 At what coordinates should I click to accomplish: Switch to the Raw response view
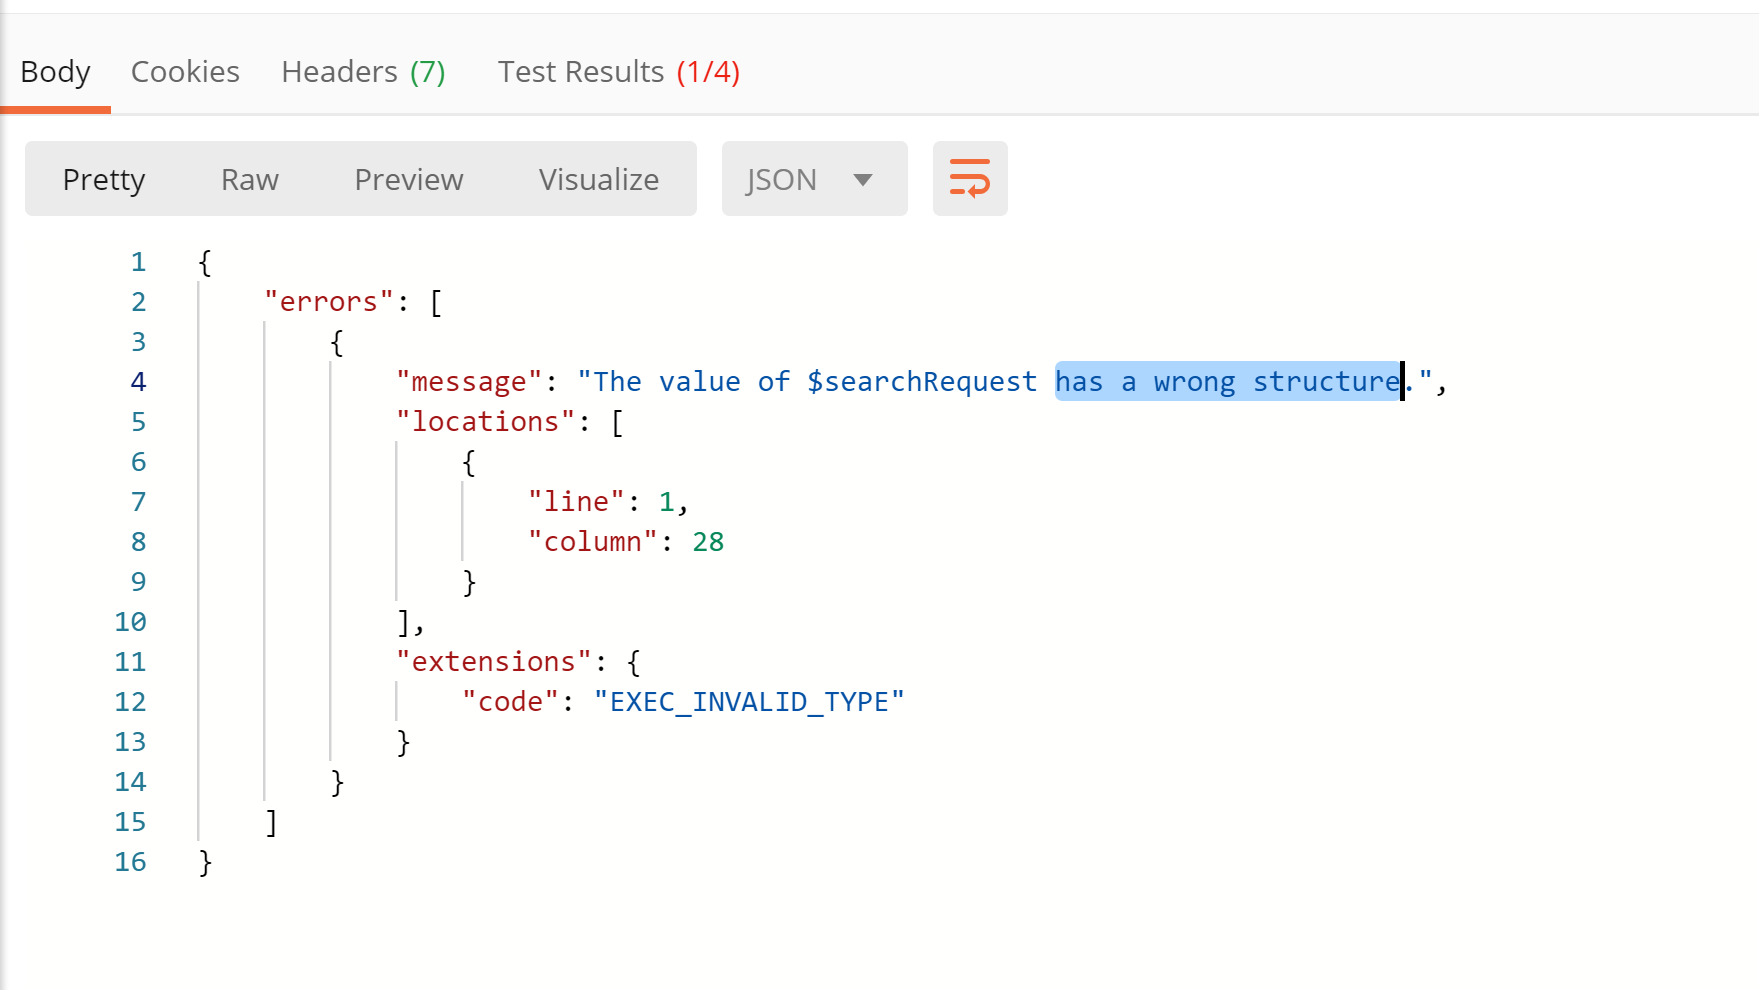click(x=248, y=179)
